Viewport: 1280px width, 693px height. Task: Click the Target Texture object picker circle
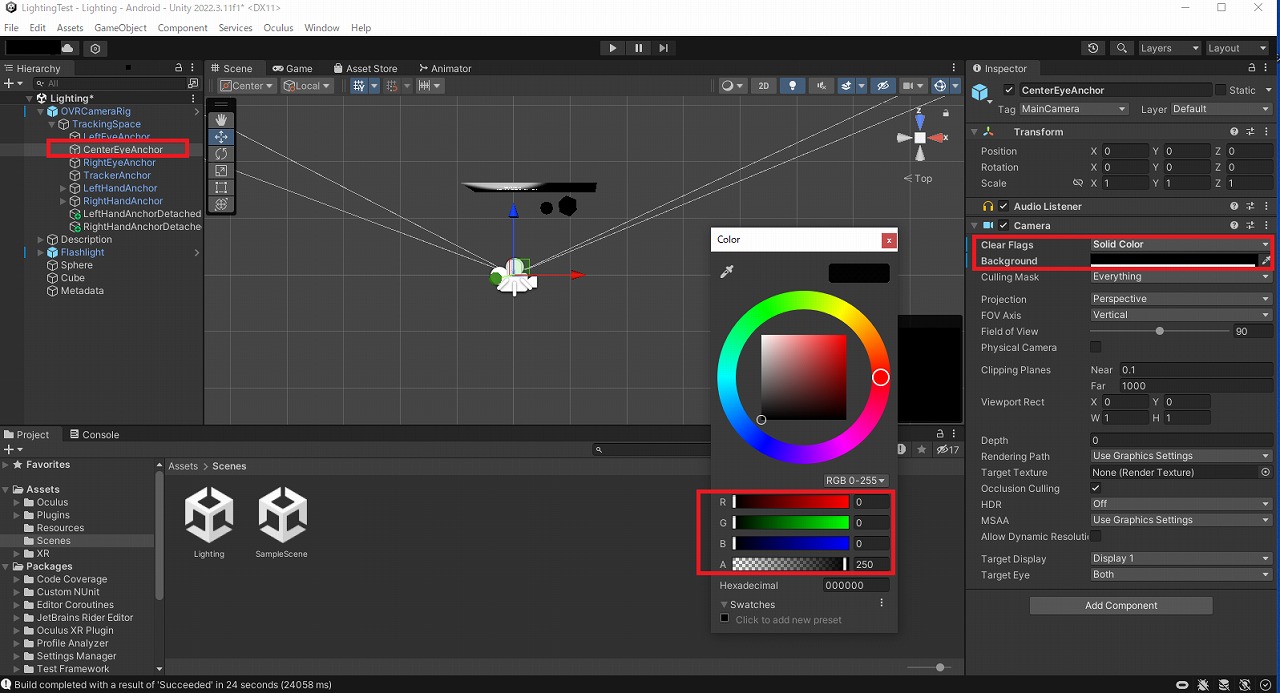[1266, 472]
